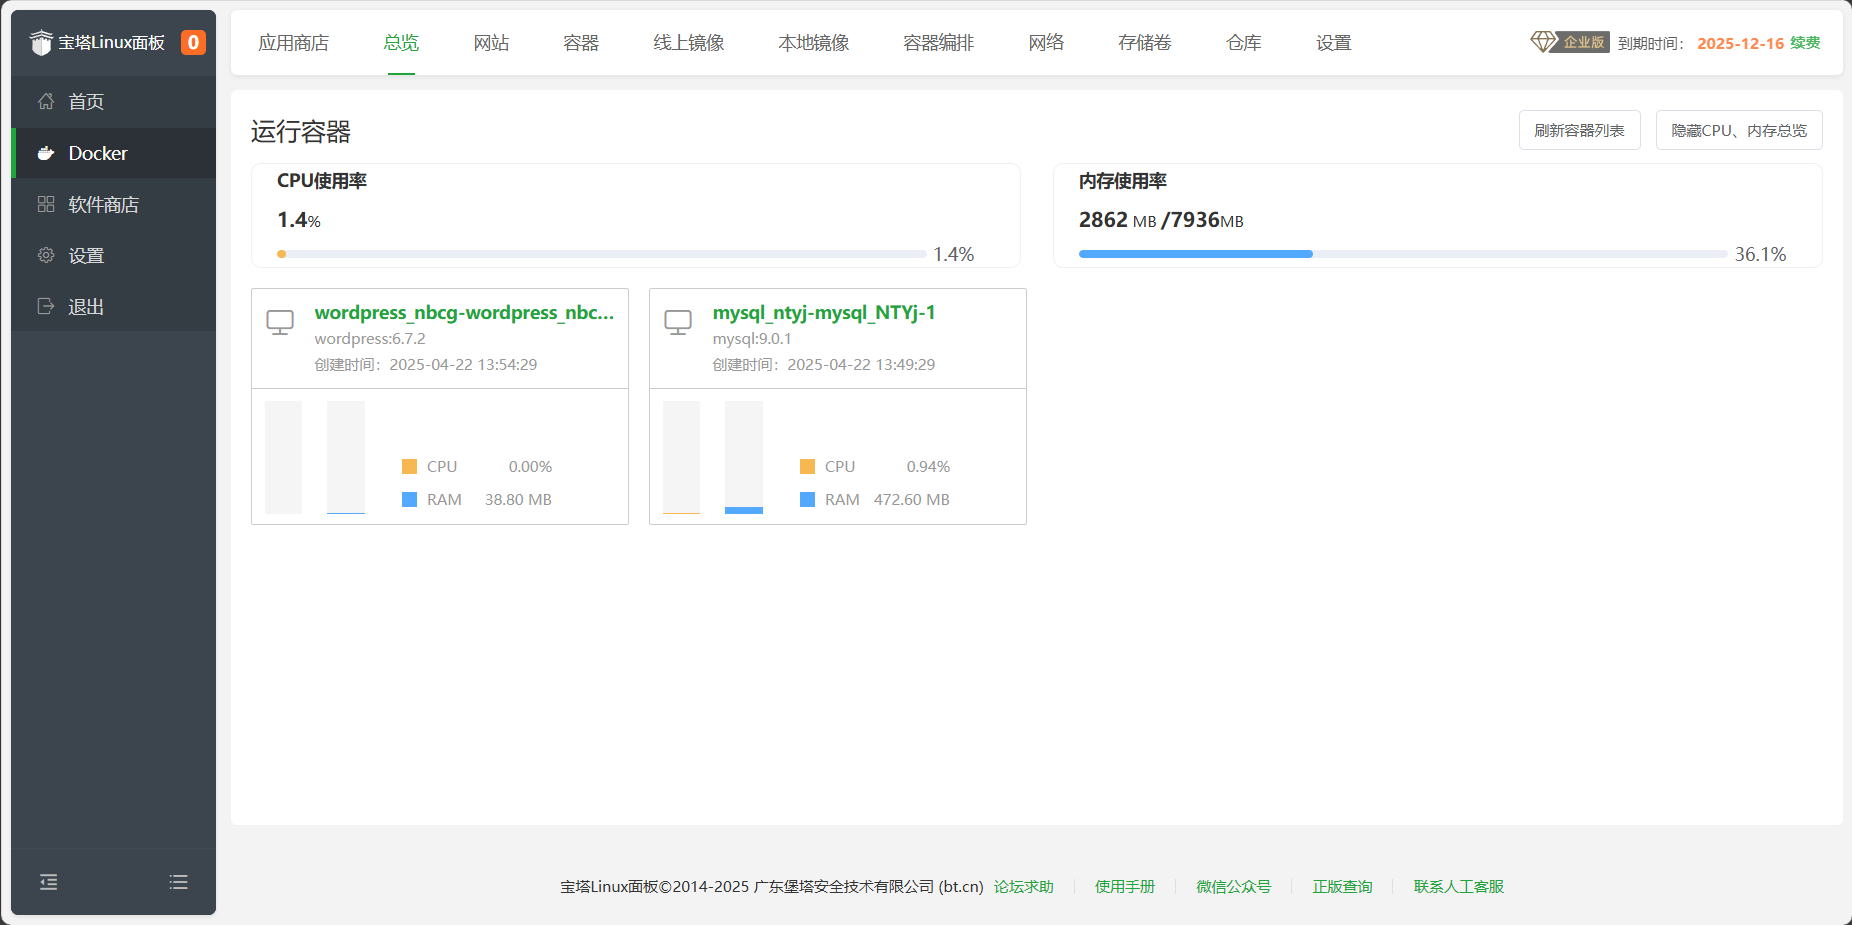
Task: Click the memory usage progress bar
Action: 1402,254
